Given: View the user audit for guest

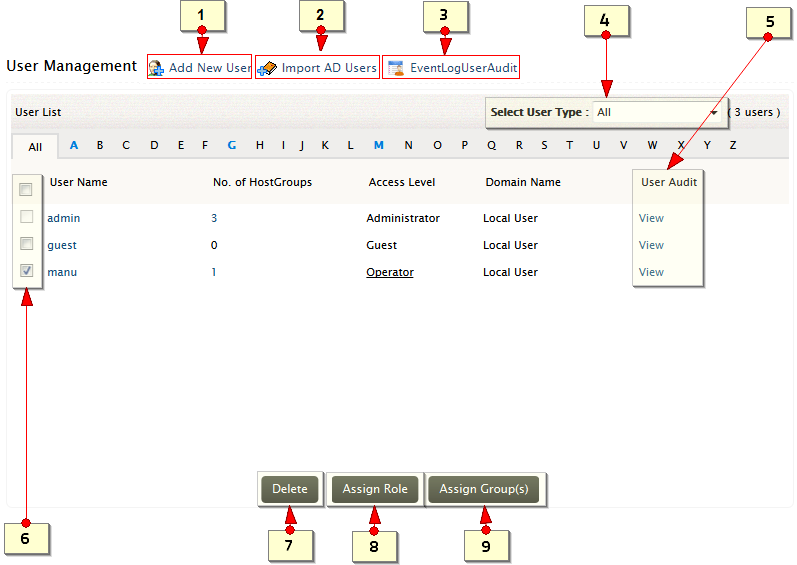Looking at the screenshot, I should [651, 245].
